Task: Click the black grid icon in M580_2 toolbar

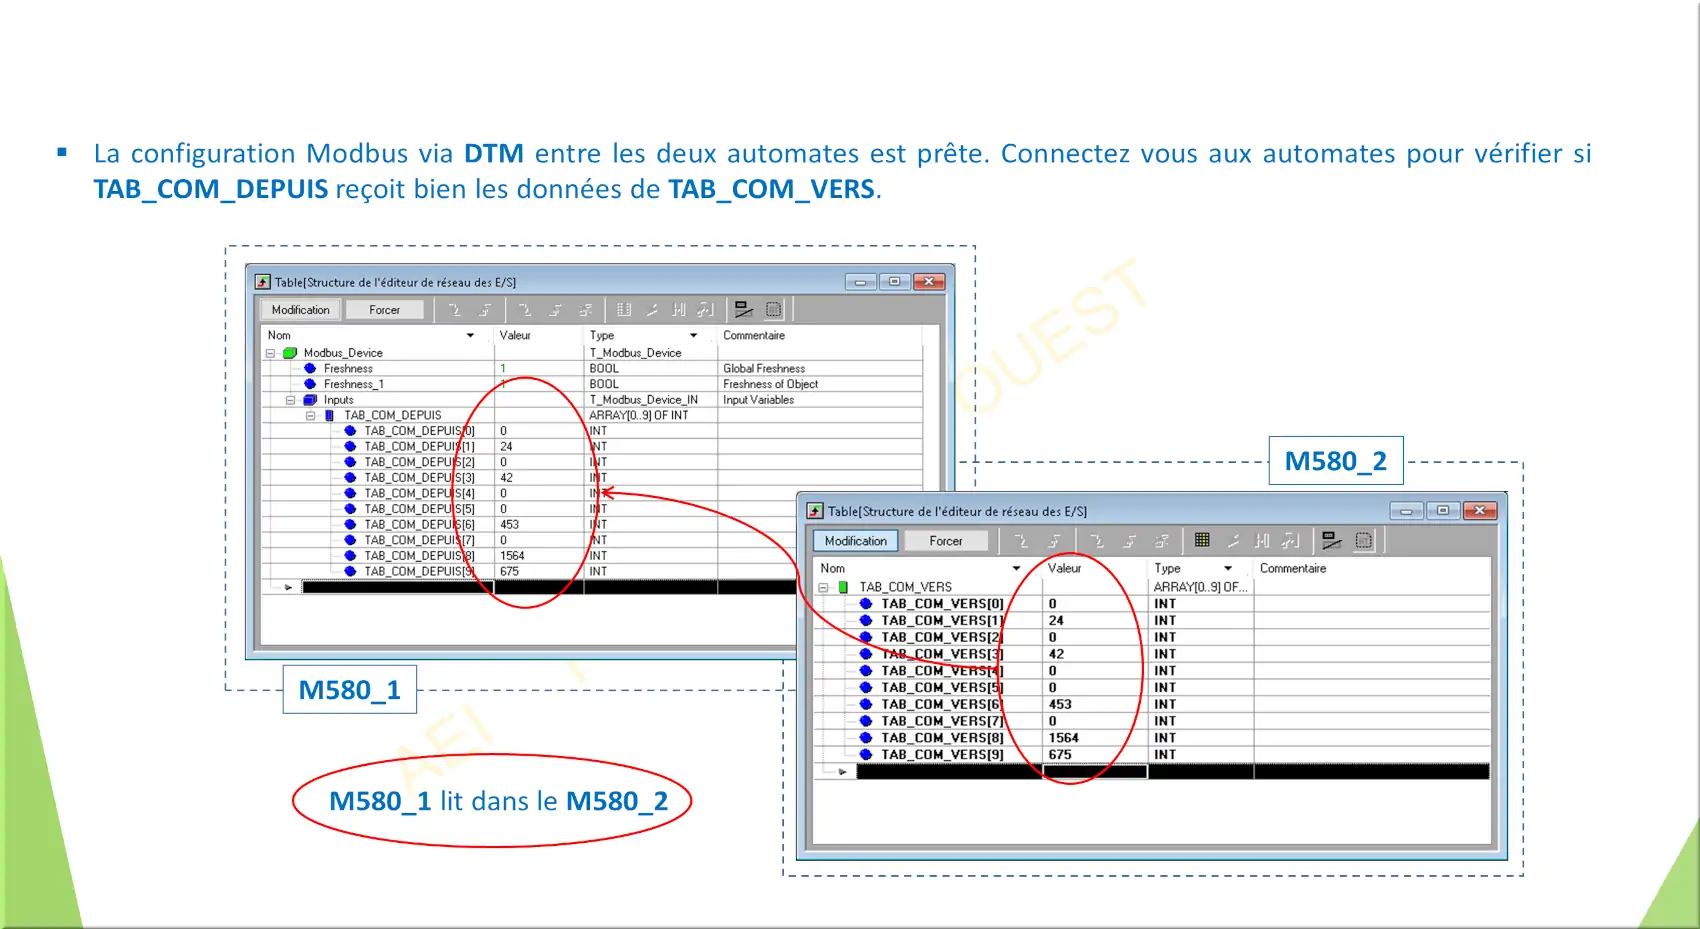Action: point(1202,540)
